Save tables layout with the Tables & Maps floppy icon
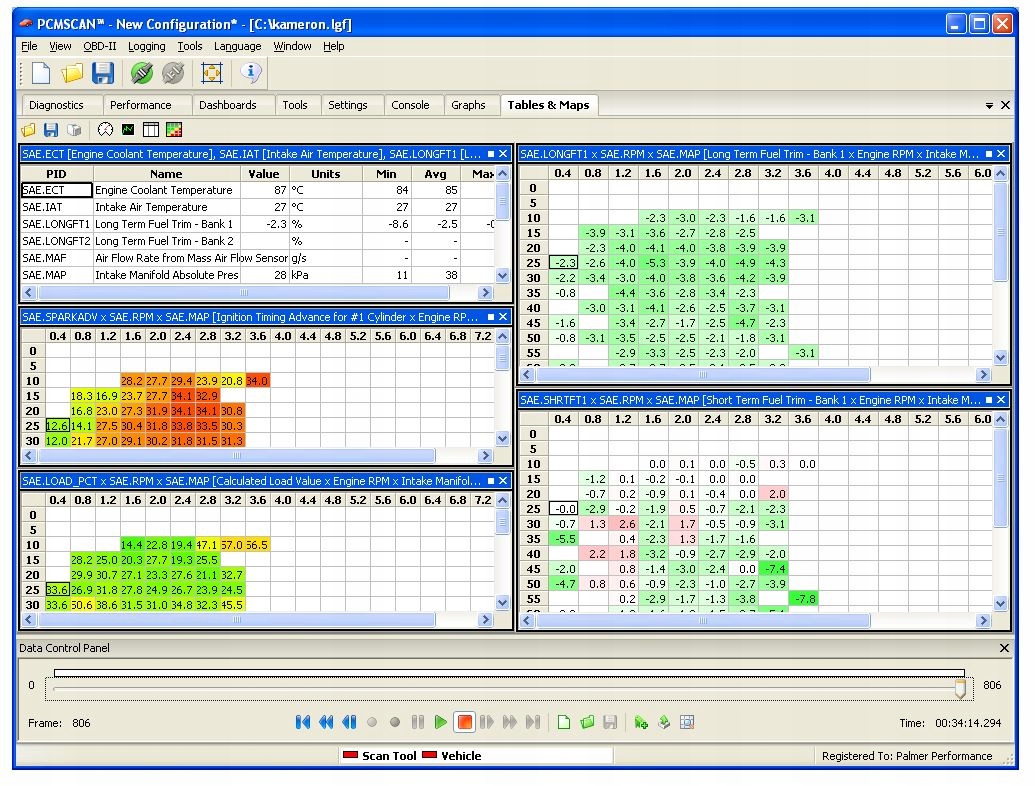The width and height of the screenshot is (1036, 786). [51, 130]
